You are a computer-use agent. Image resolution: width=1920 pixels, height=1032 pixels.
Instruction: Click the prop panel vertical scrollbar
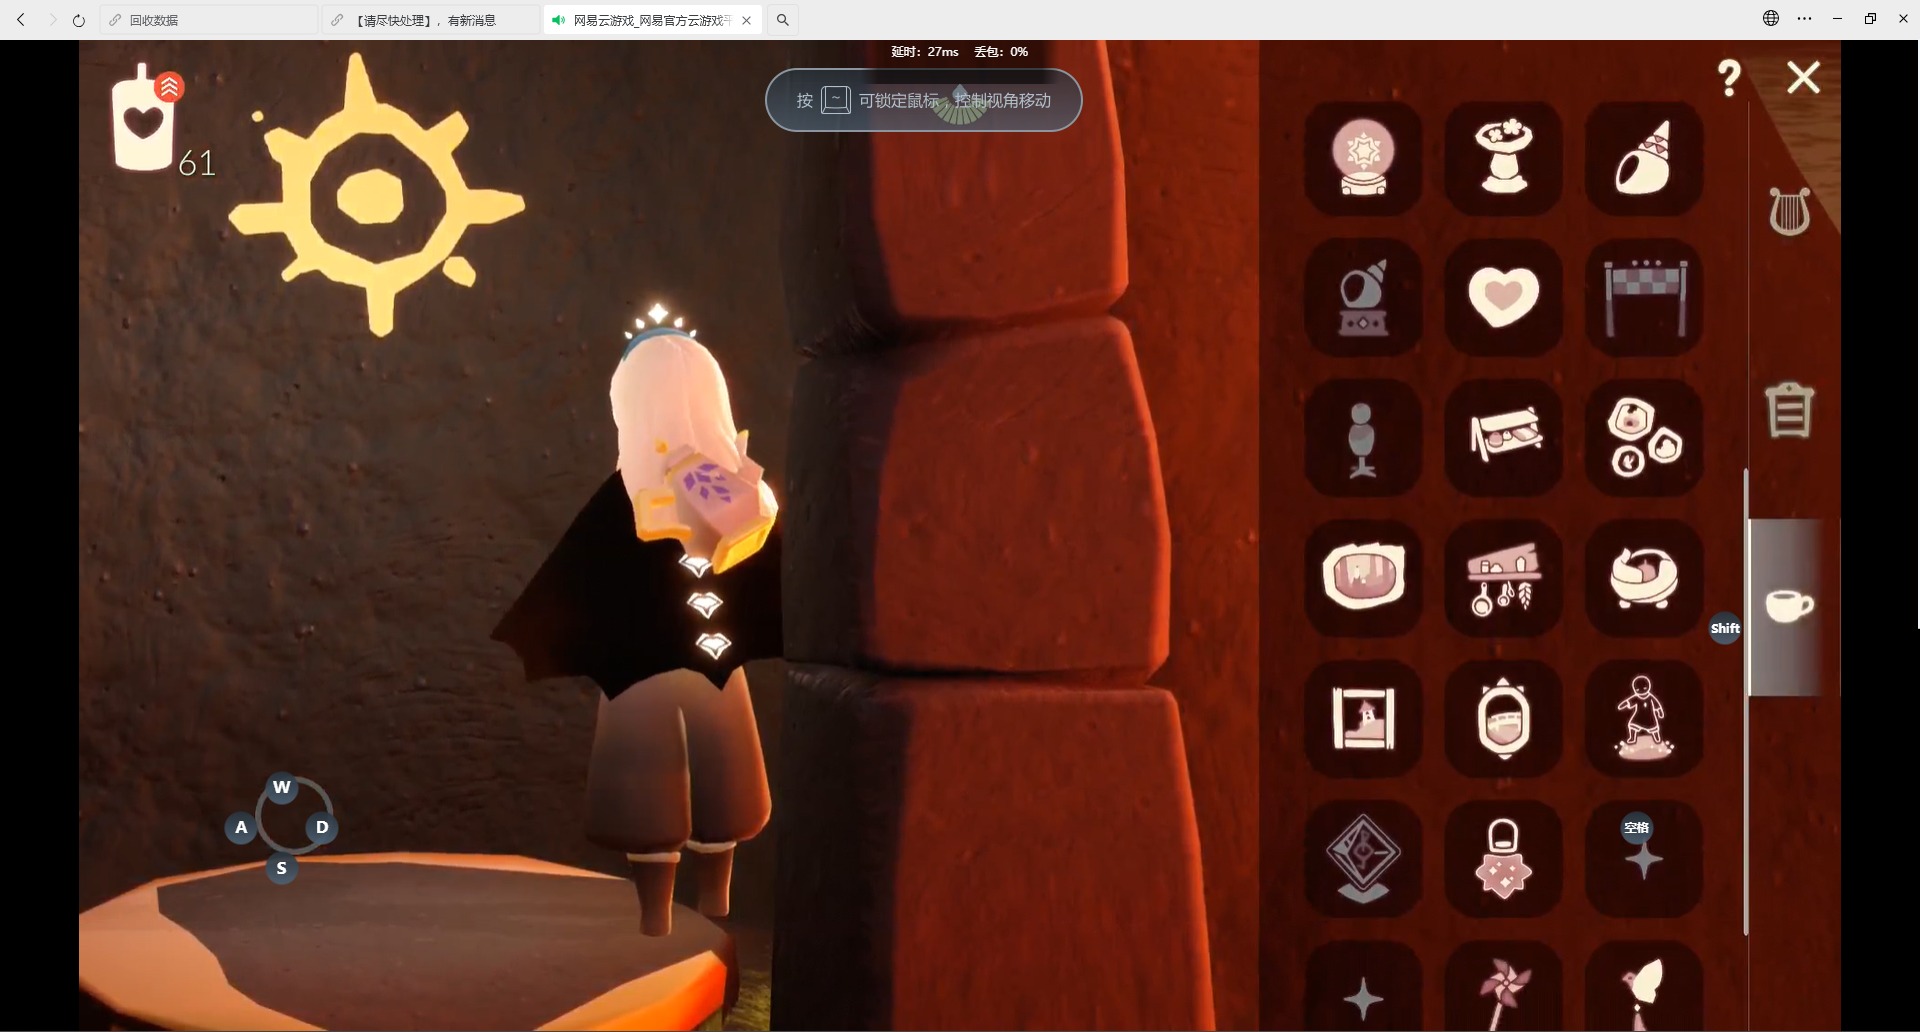click(1746, 700)
